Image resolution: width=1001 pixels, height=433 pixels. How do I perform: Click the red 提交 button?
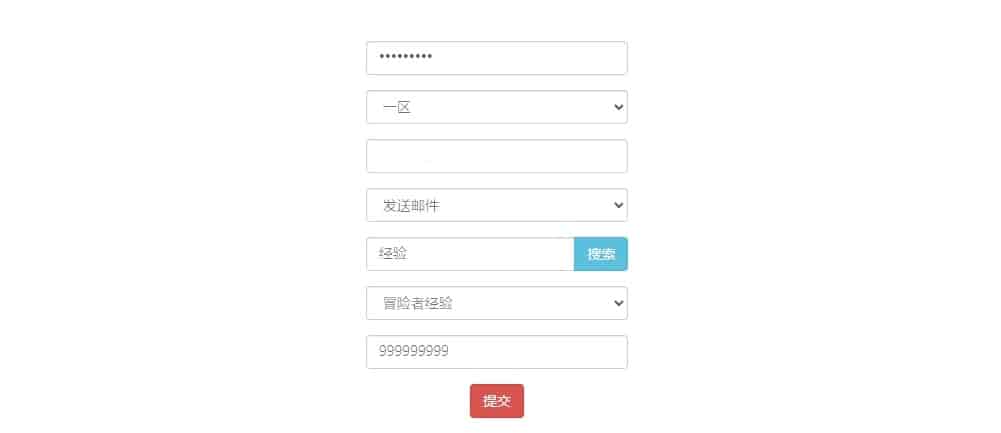[x=497, y=401]
